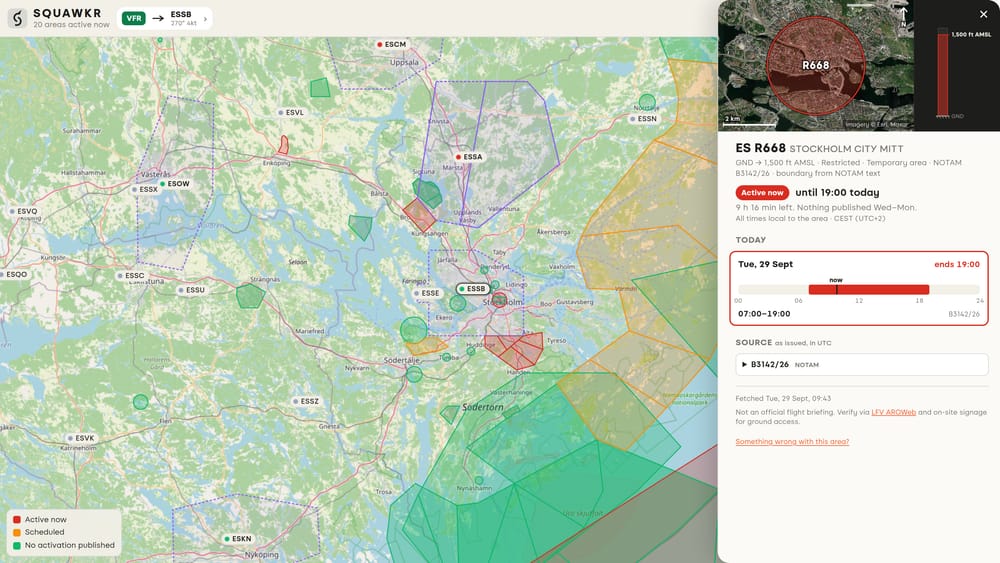The width and height of the screenshot is (1000, 563).
Task: Select the red polygon cluster near Huddinge
Action: [514, 350]
